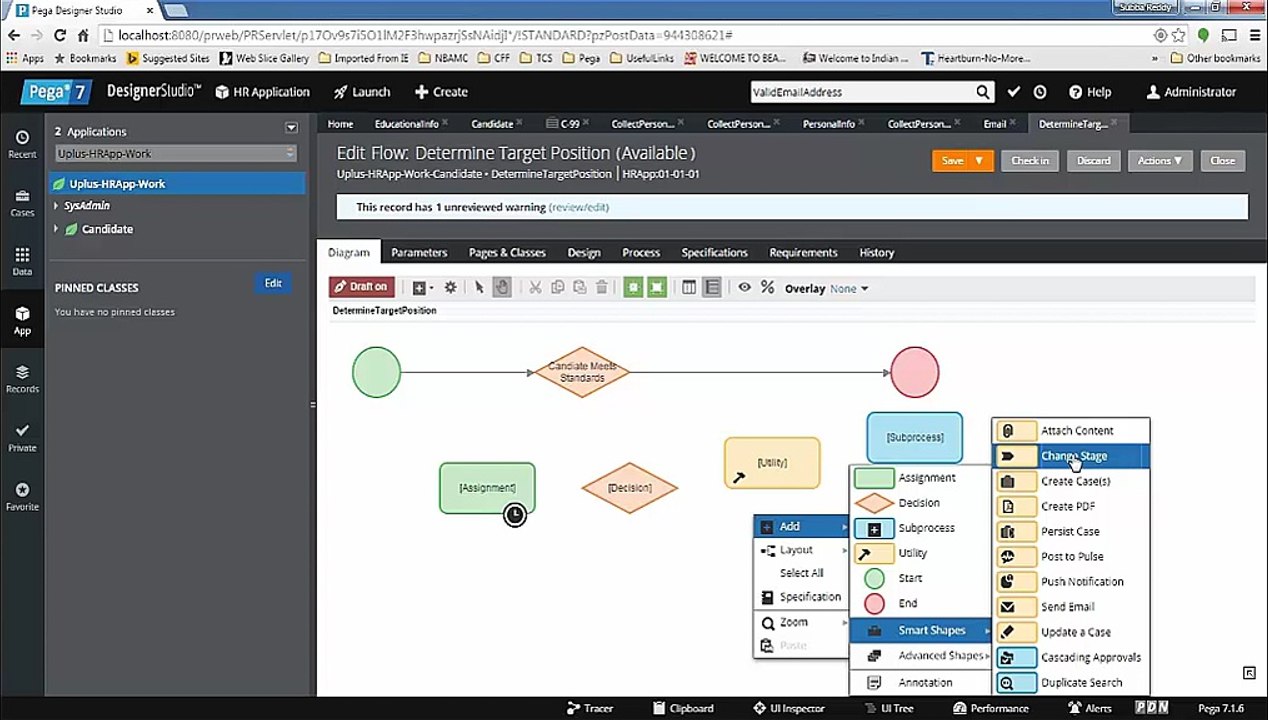This screenshot has width=1268, height=720.
Task: Choose Annotation from the Add menu
Action: (920, 683)
